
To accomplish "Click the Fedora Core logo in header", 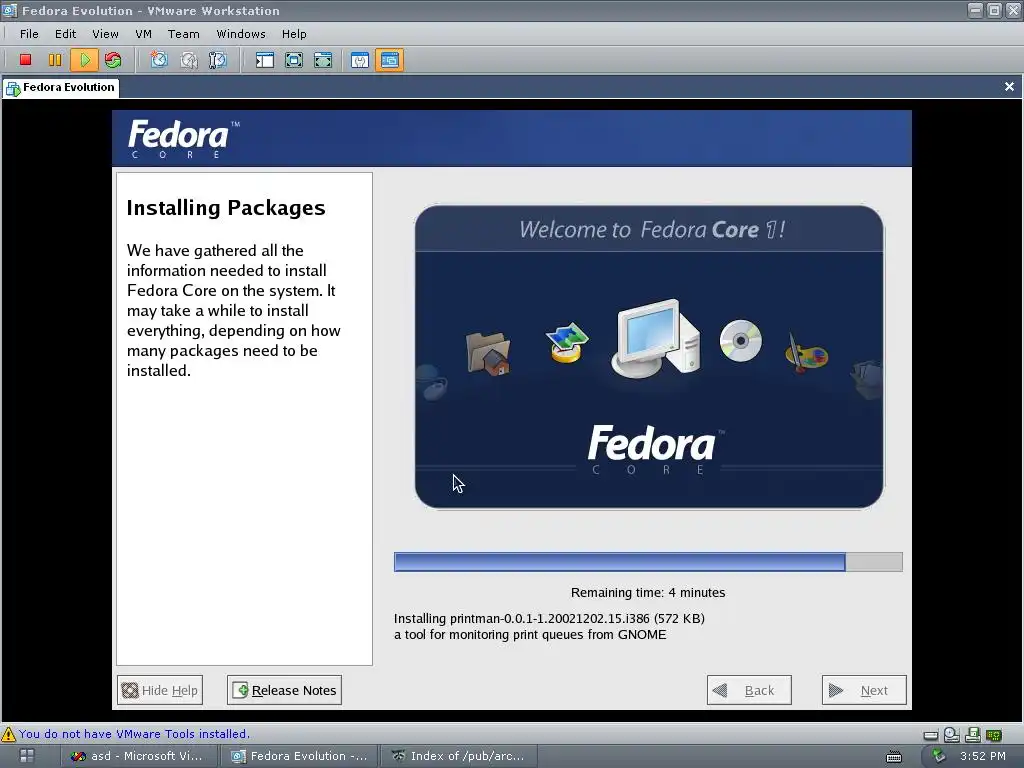I will coord(184,138).
